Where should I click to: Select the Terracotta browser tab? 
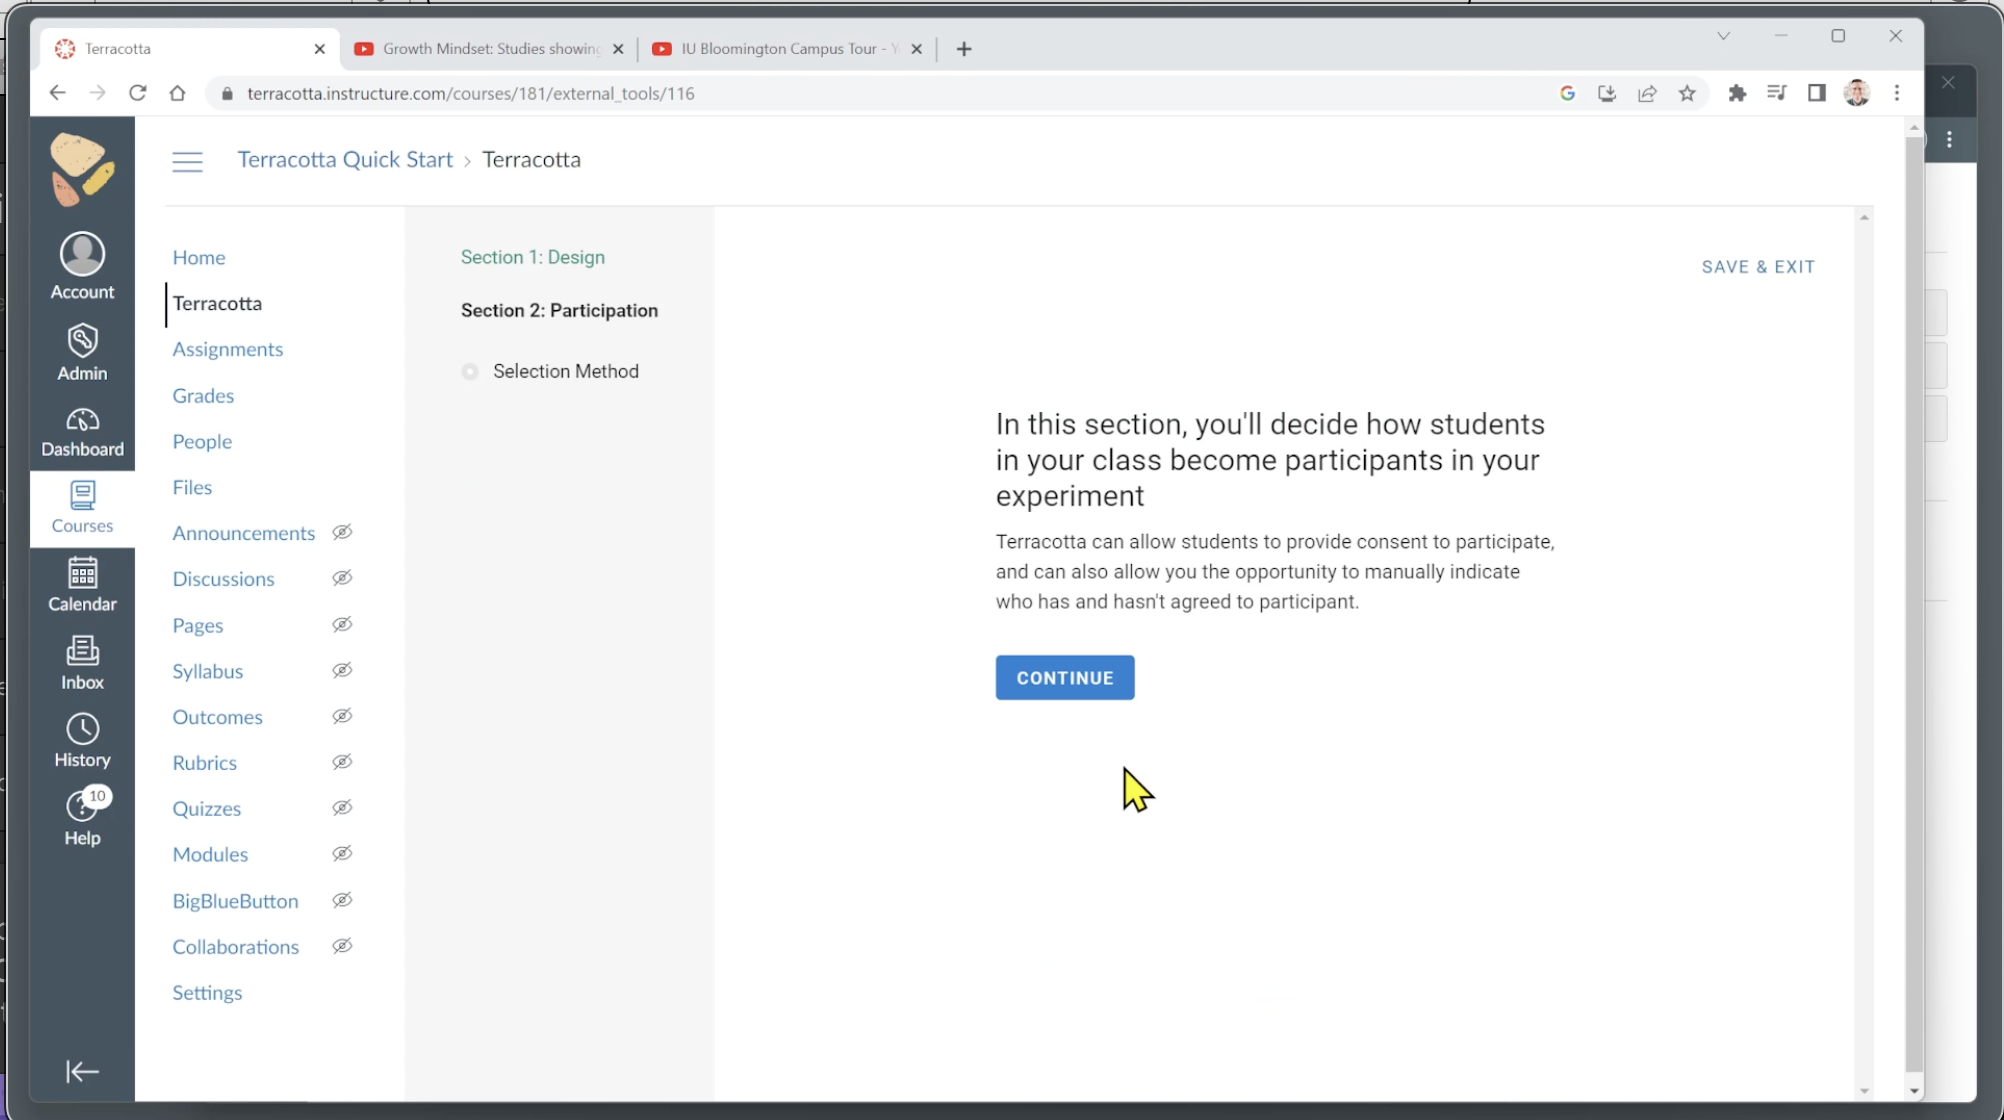tap(190, 49)
